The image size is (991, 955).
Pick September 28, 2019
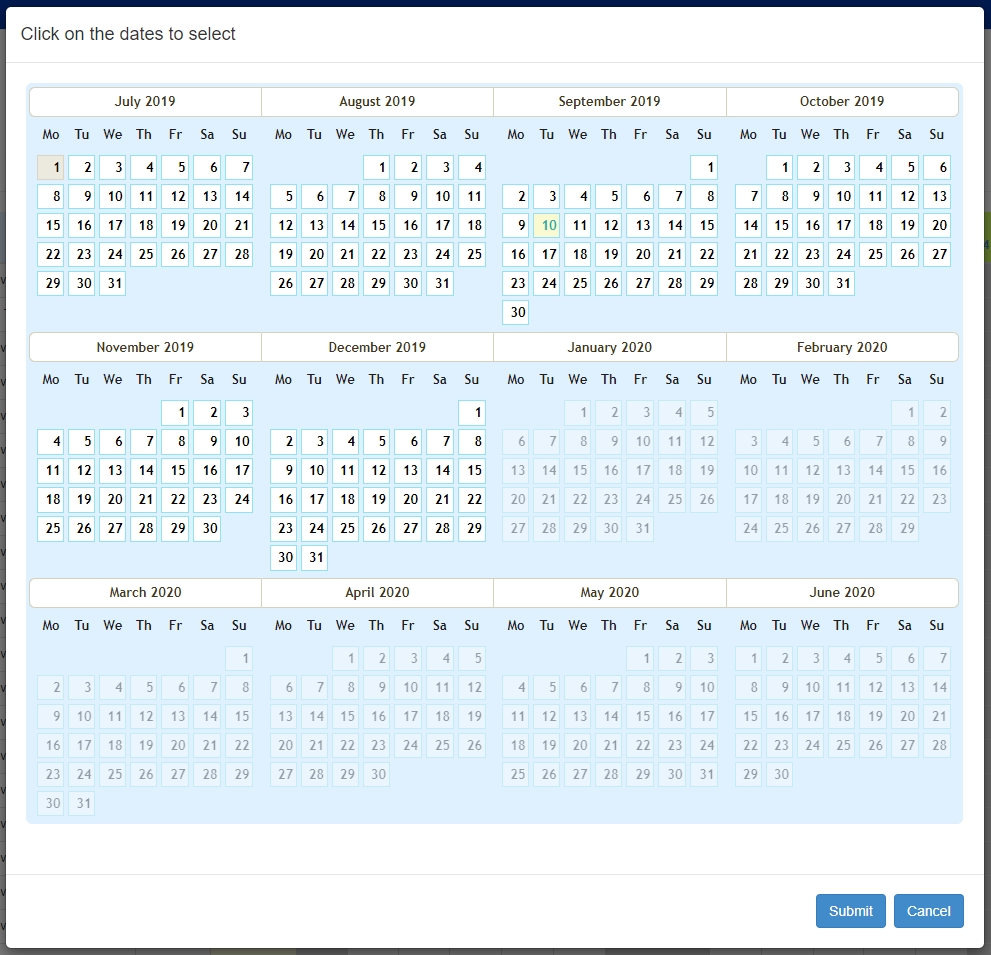click(x=672, y=283)
